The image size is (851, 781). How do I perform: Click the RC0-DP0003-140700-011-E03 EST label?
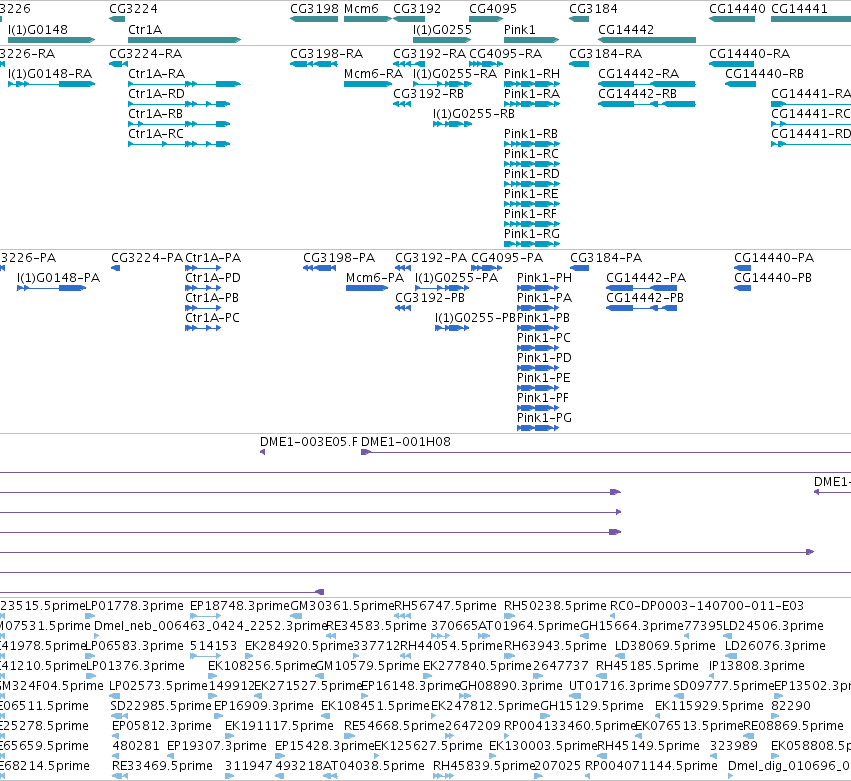[707, 606]
